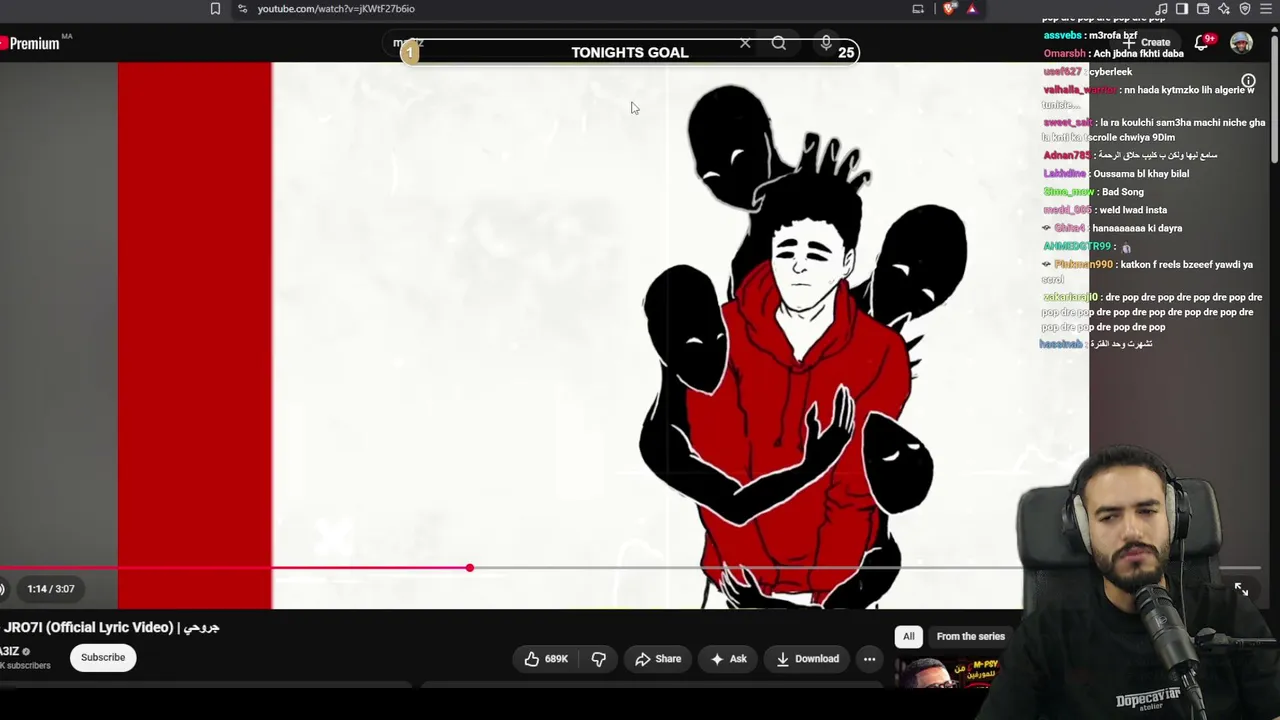This screenshot has height=720, width=1280.
Task: Open Leo AI sparkle icon in toolbar
Action: 1224,9
